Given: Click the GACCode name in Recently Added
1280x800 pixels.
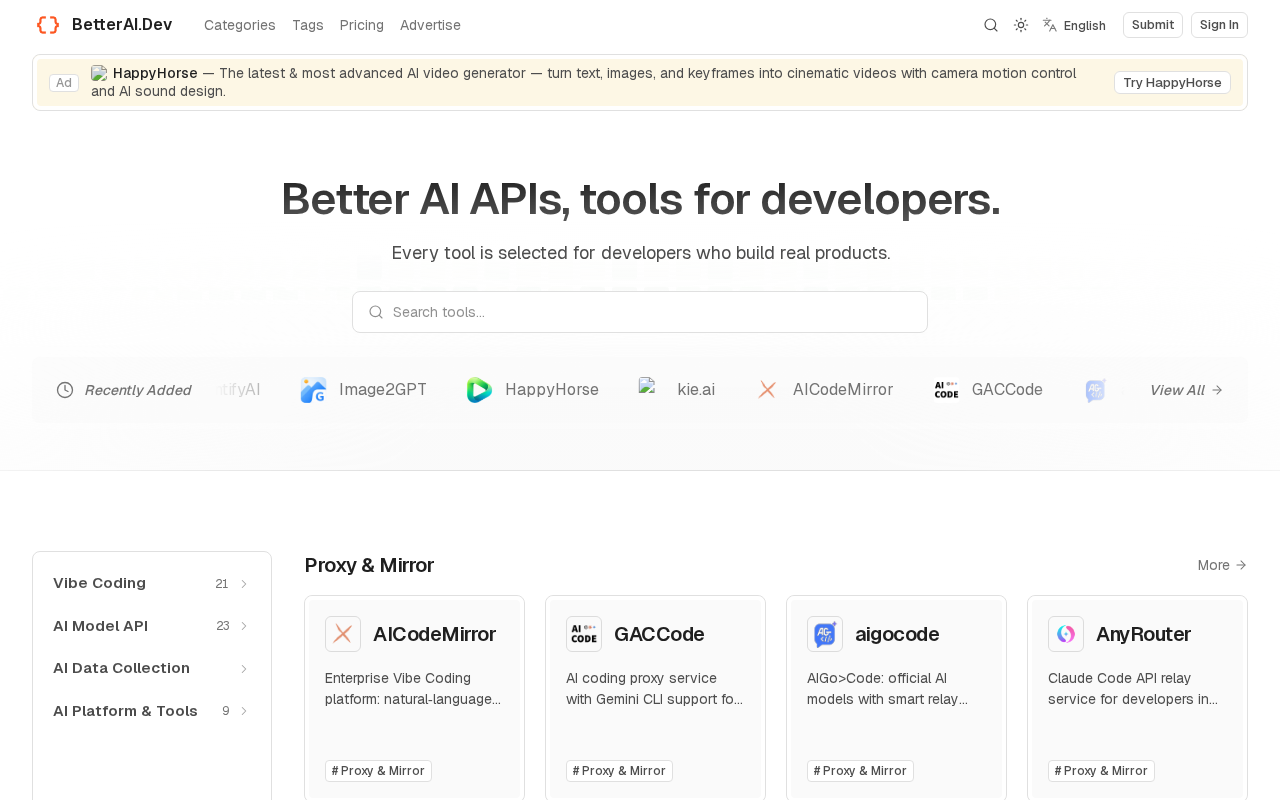Looking at the screenshot, I should coord(1007,390).
